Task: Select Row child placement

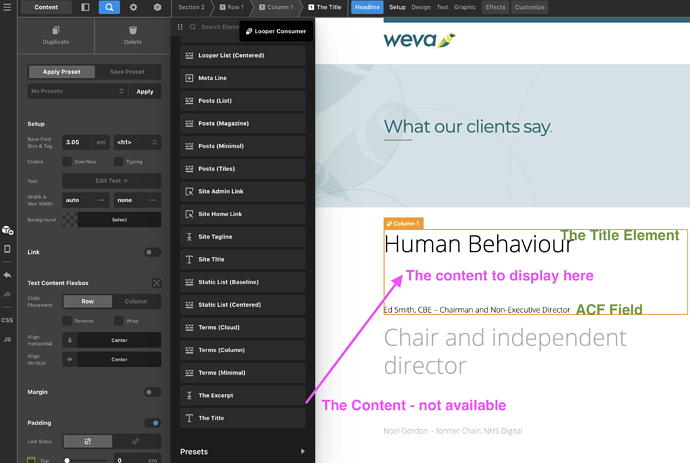Action: coord(88,301)
